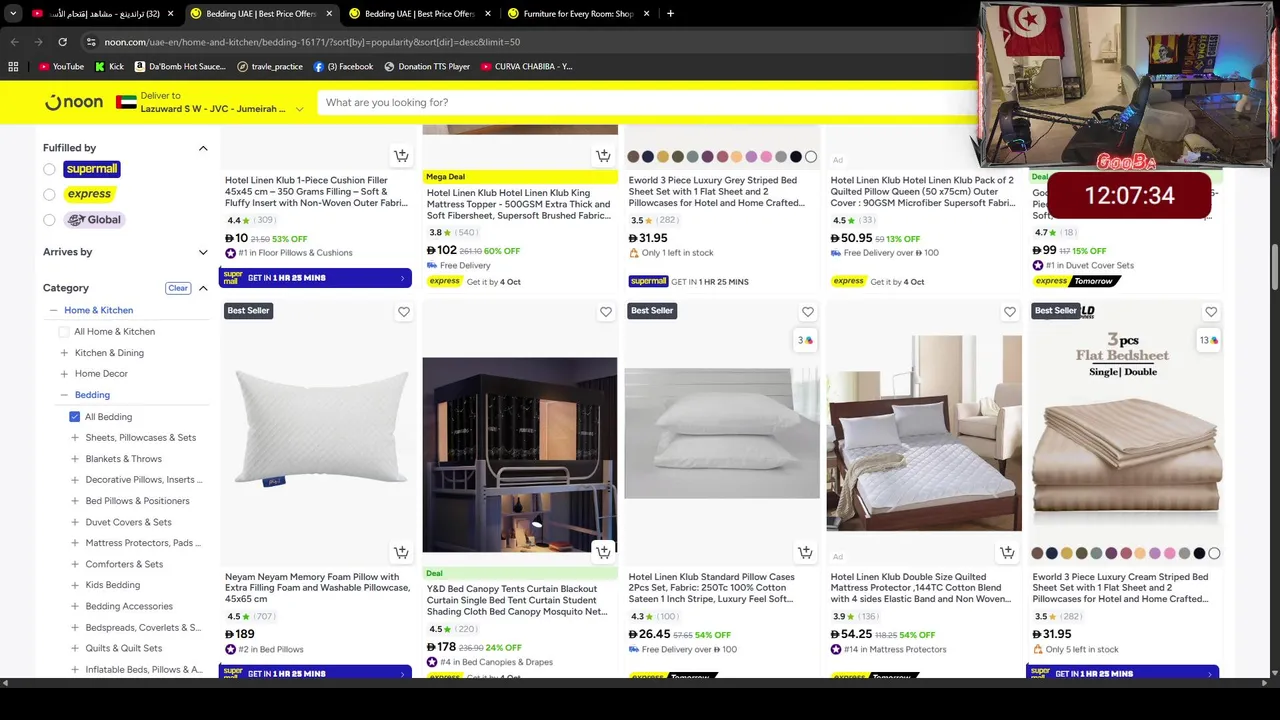Screen dimensions: 1280x720
Task: Add Hotel Linen Klub Cushion Filler to cart
Action: (x=401, y=156)
